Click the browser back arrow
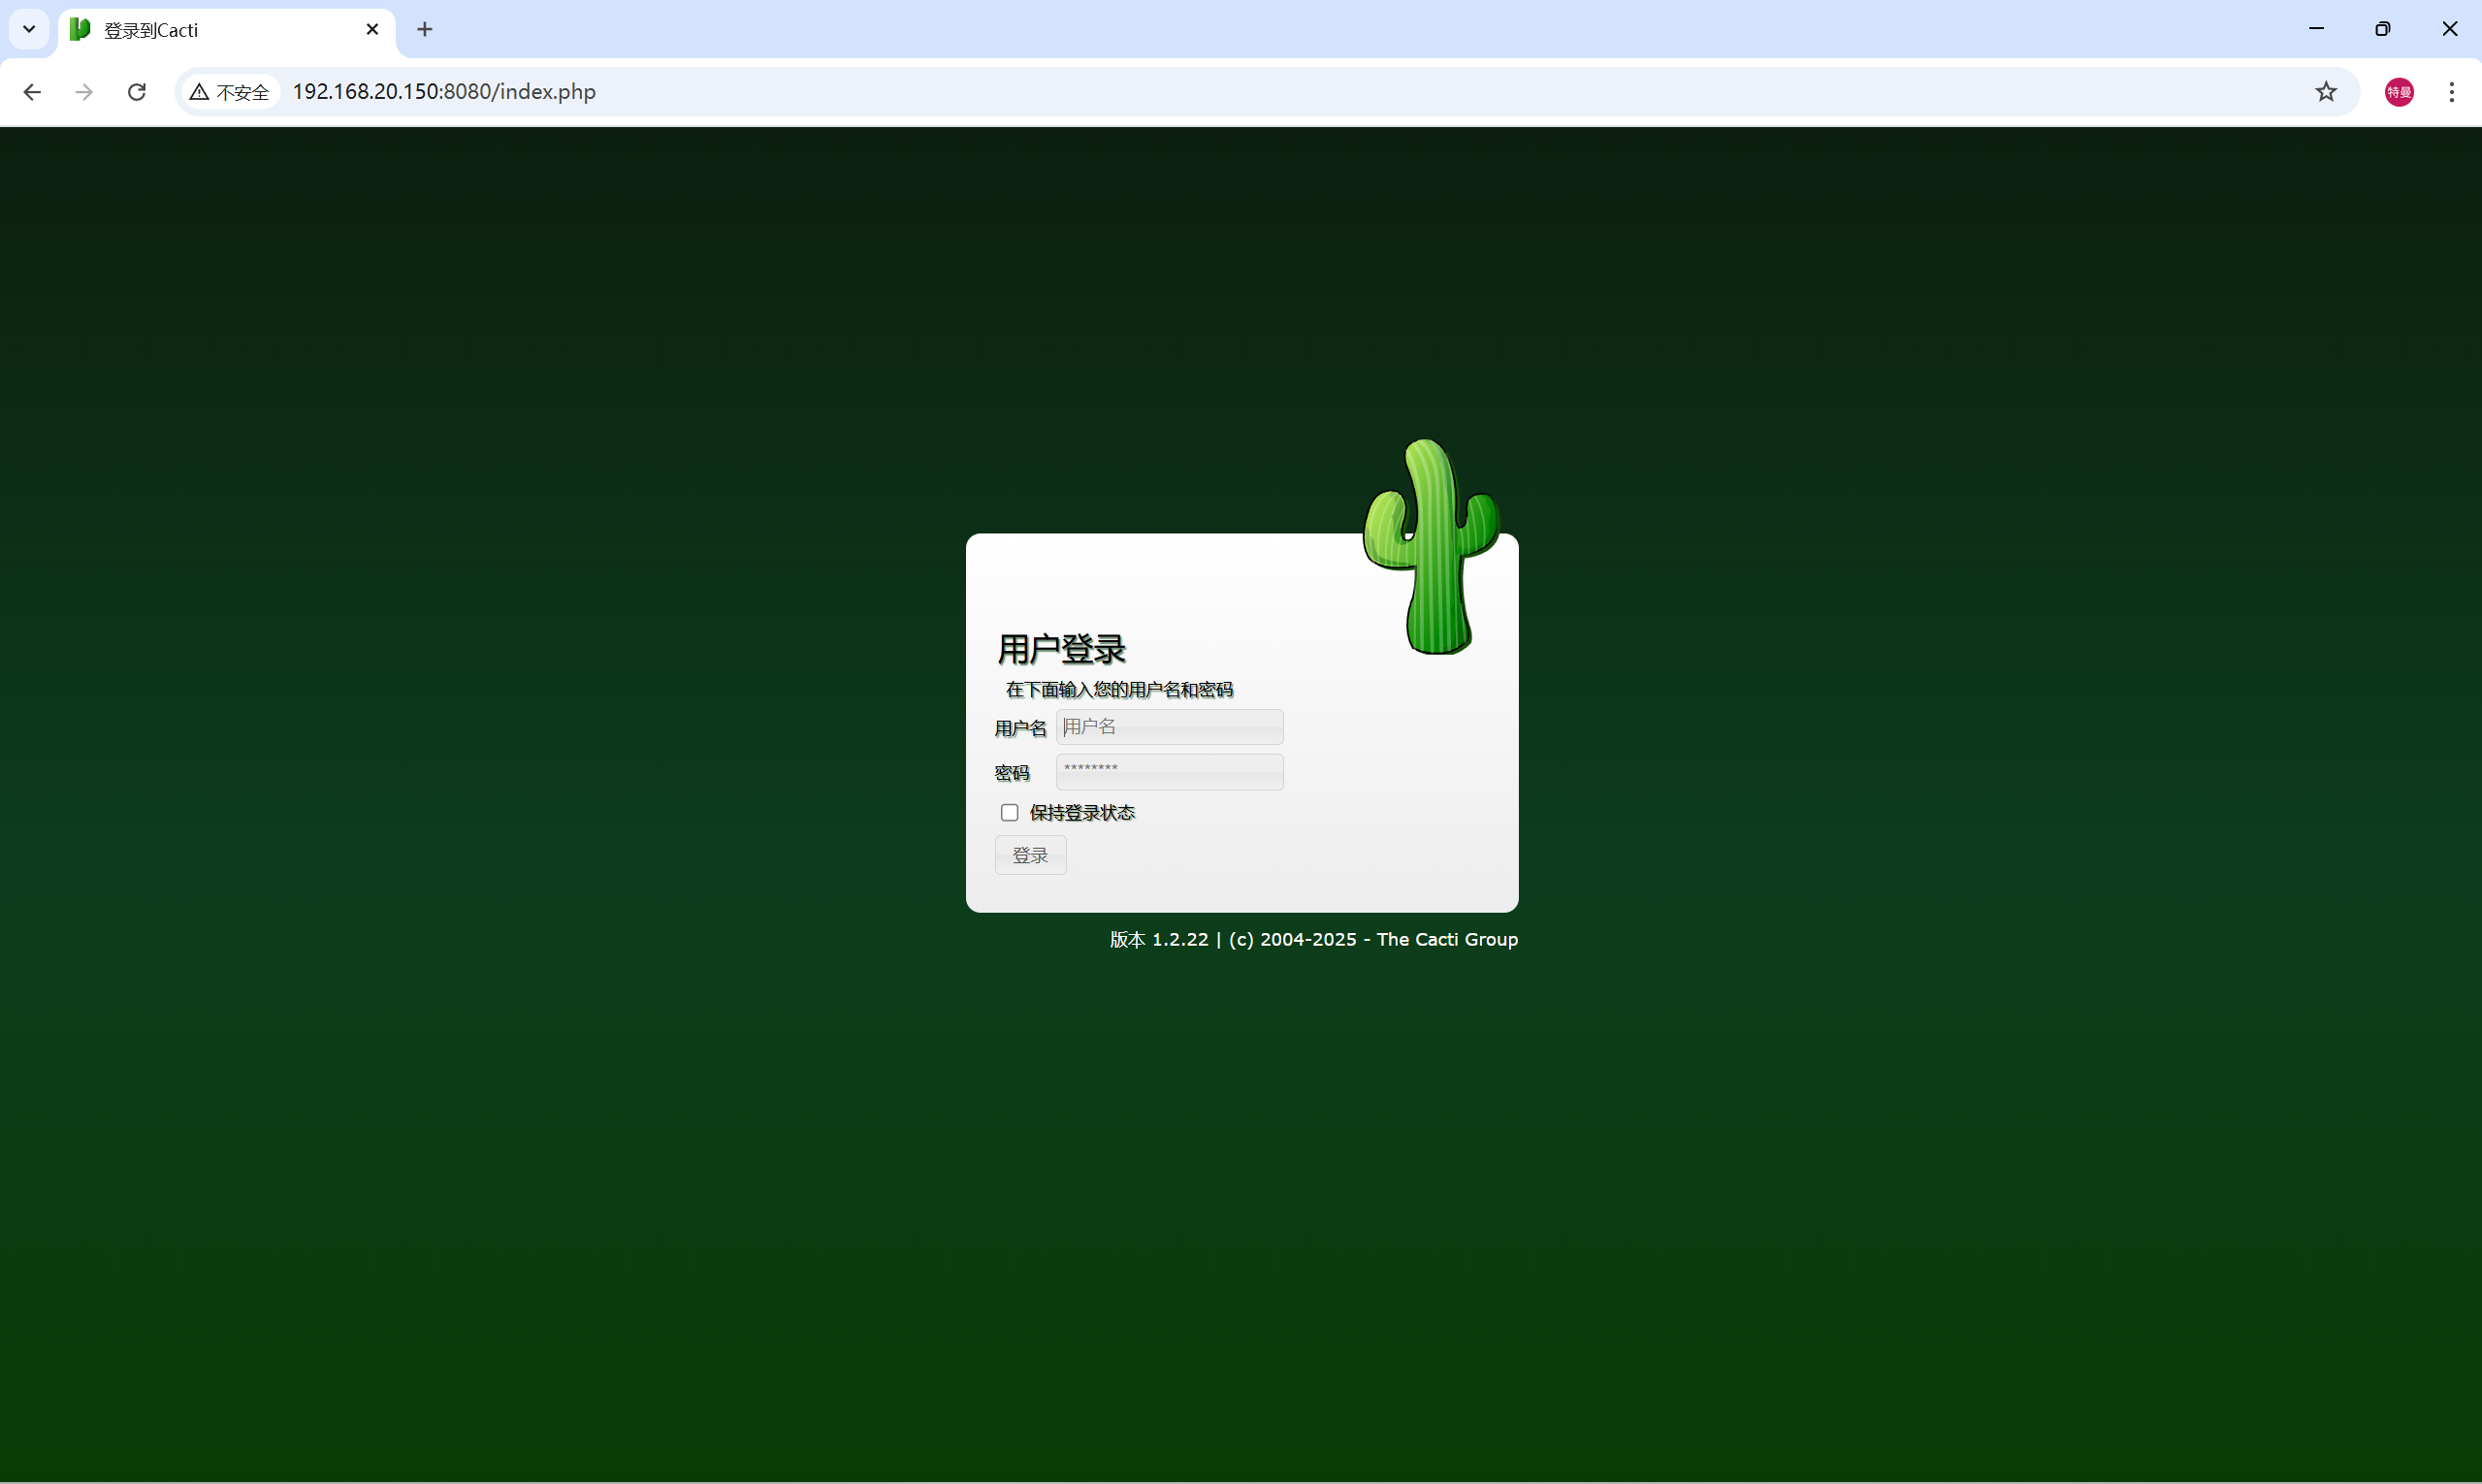This screenshot has height=1484, width=2482. (32, 92)
